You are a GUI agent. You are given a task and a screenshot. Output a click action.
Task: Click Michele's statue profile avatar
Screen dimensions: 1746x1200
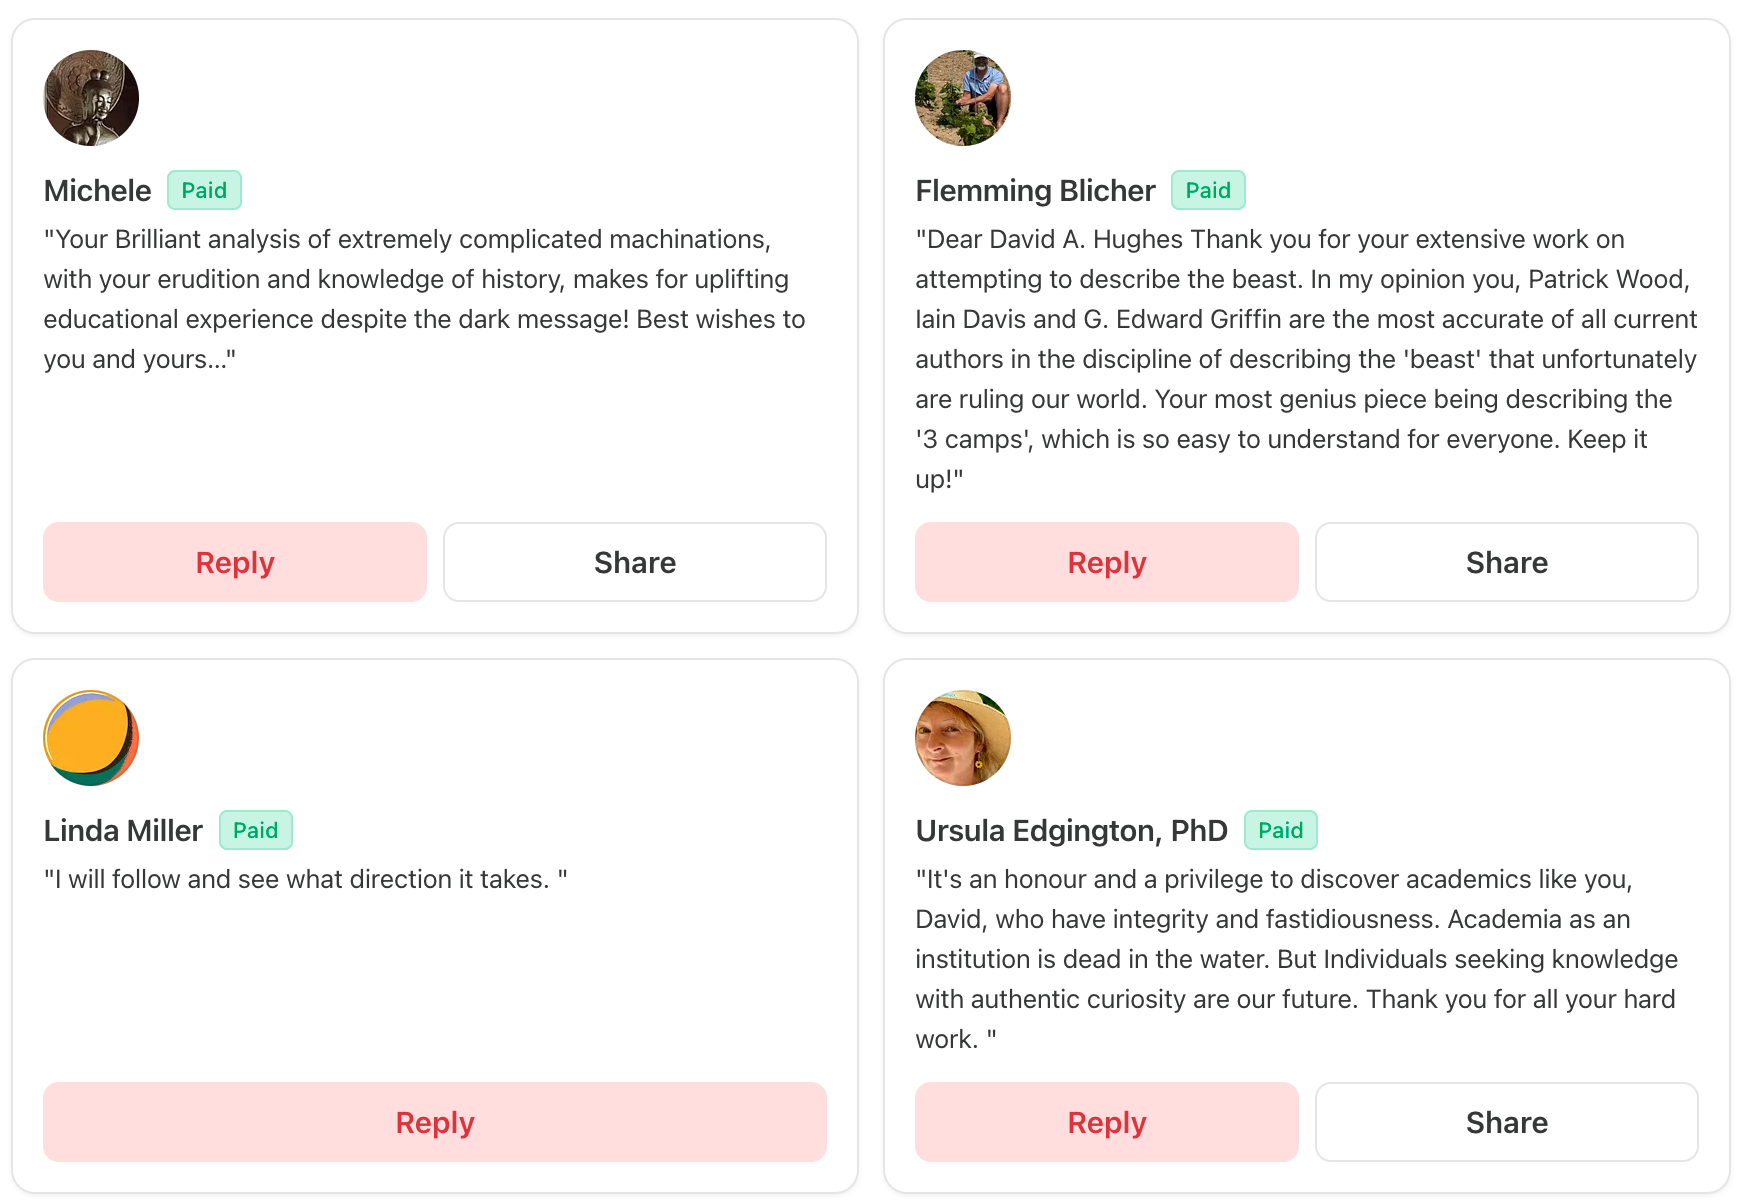[91, 98]
